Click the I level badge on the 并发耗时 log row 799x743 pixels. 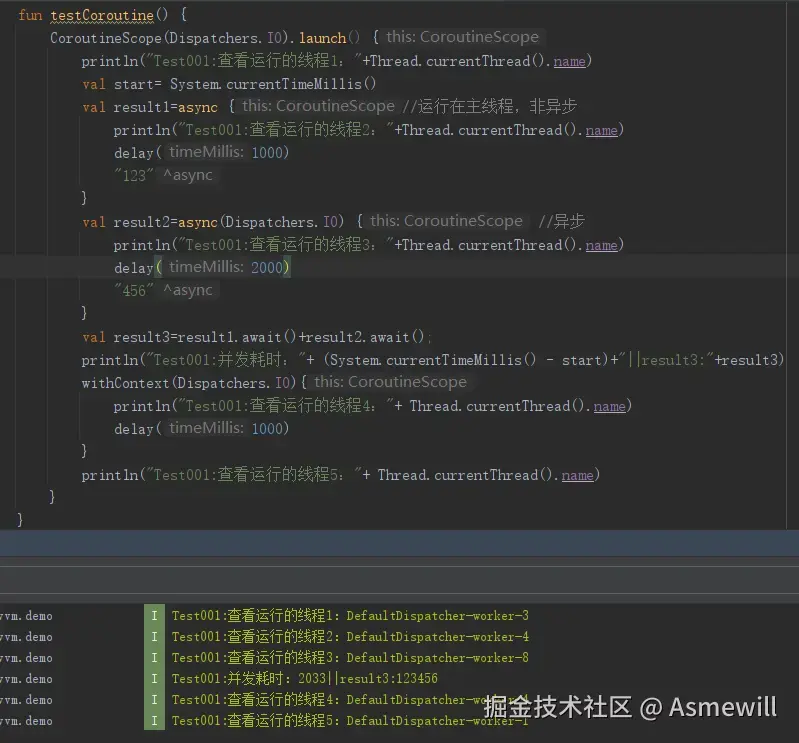click(x=154, y=678)
